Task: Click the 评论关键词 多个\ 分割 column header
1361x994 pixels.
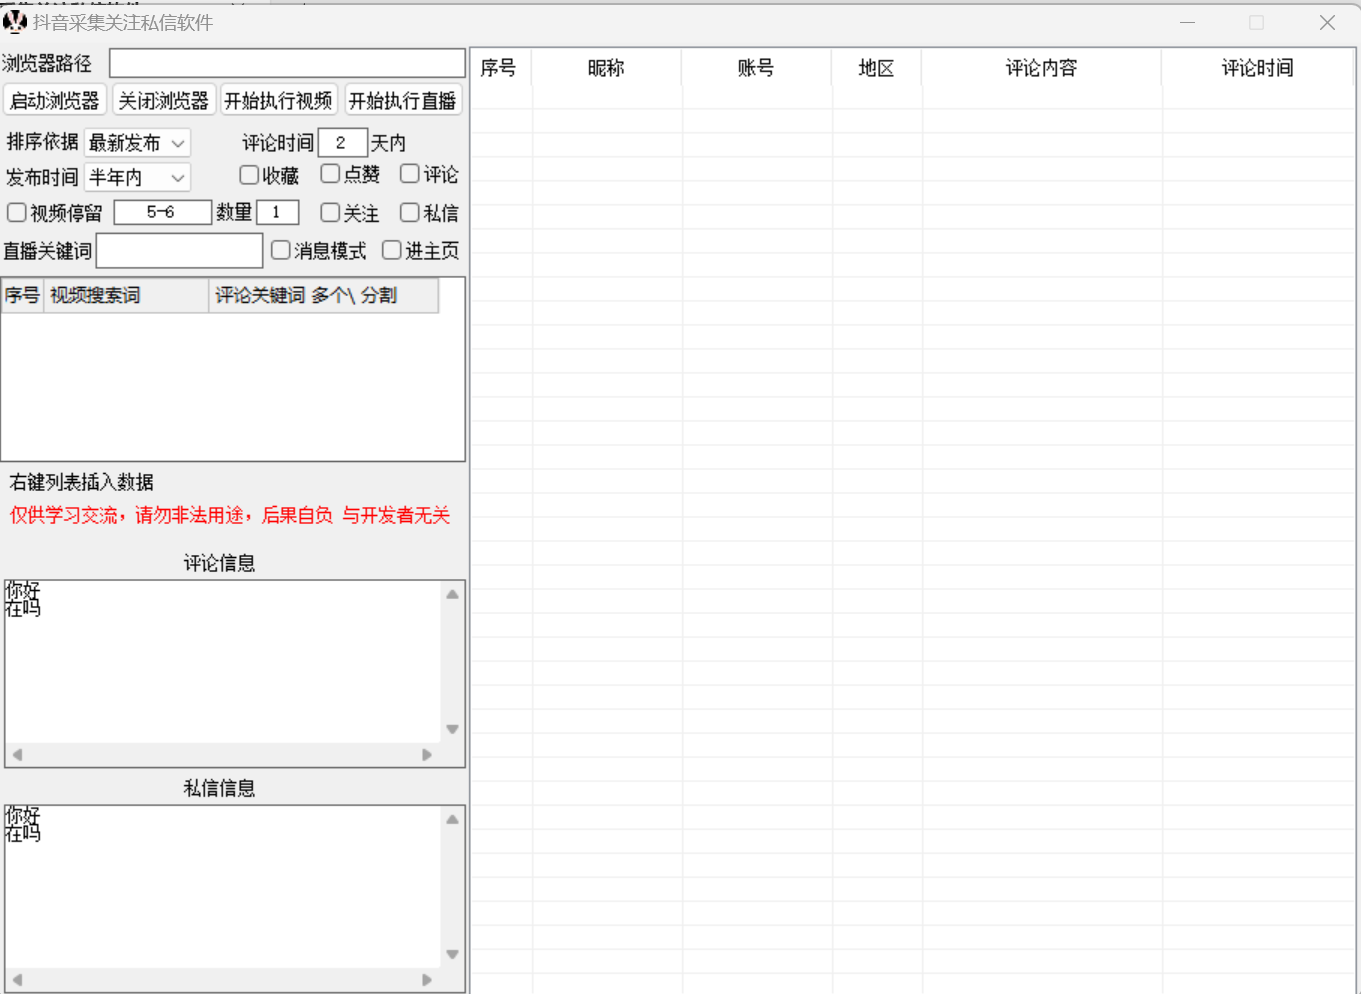Action: click(x=323, y=295)
